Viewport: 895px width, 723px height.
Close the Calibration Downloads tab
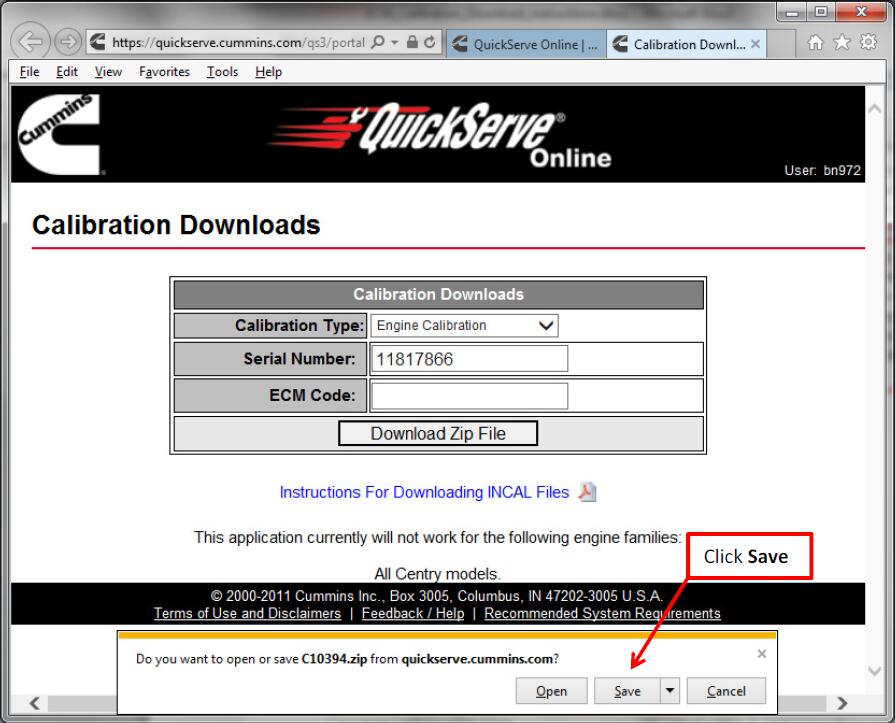(755, 44)
